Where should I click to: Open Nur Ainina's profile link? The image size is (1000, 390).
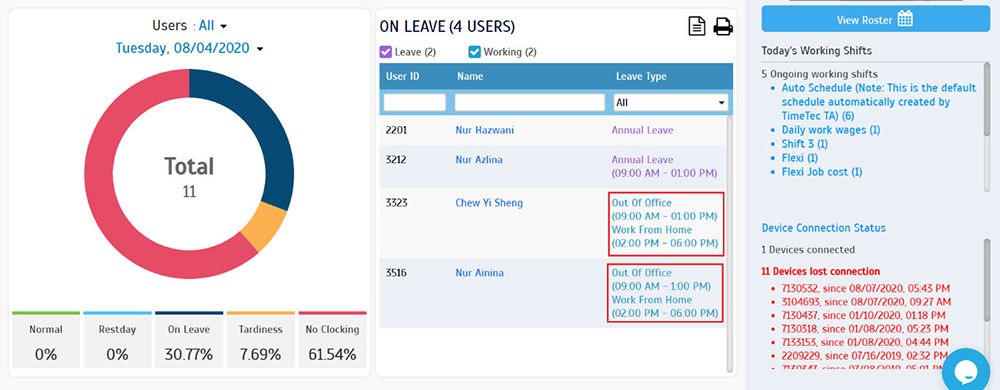pos(480,273)
